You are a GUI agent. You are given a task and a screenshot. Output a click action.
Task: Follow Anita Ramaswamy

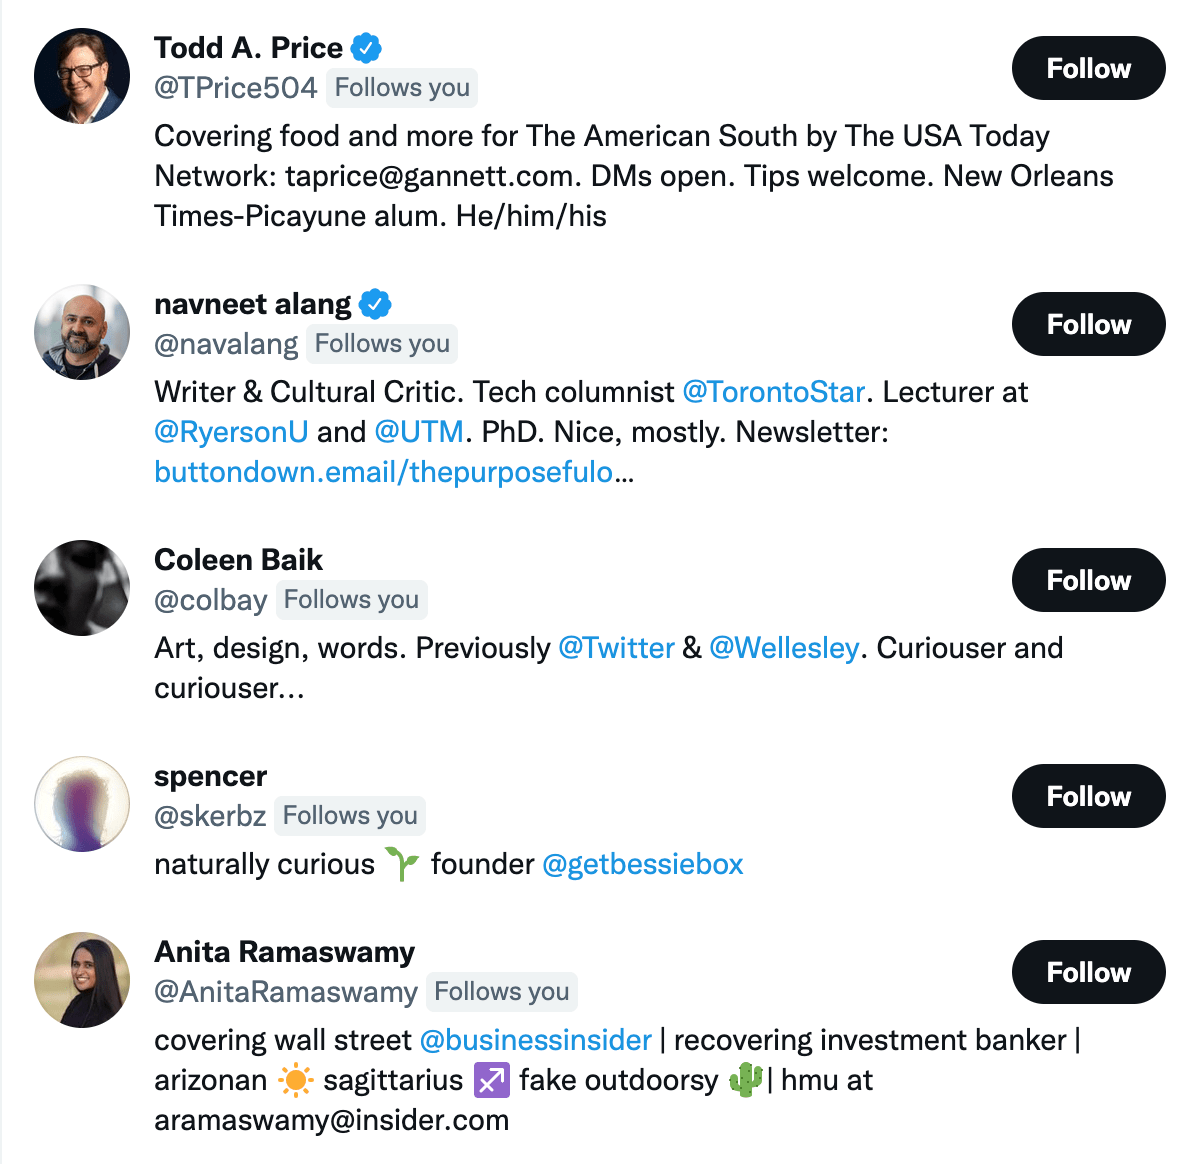pos(1088,973)
